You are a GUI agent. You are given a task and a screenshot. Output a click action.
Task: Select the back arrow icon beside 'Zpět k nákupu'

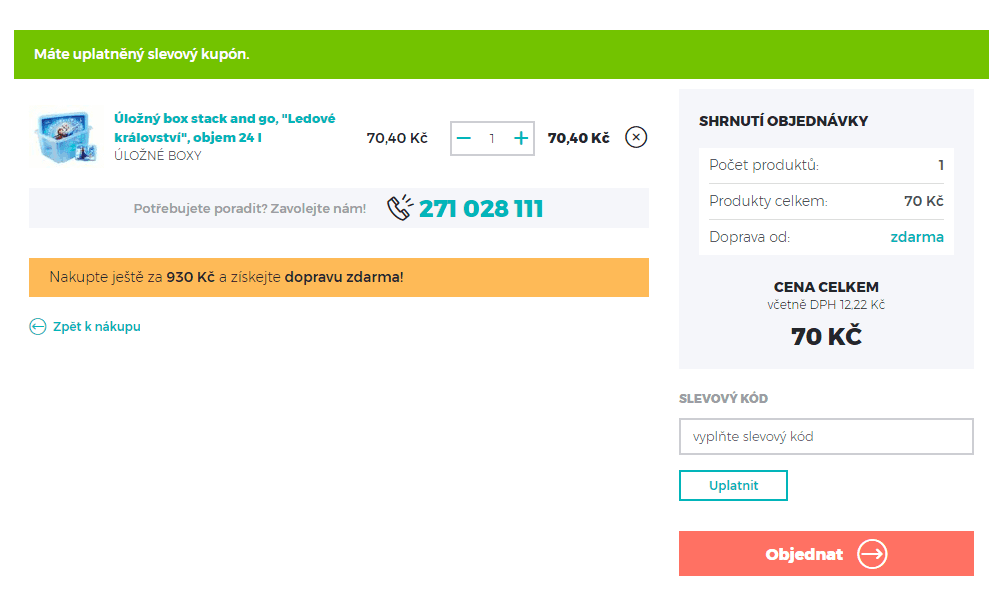[37, 326]
